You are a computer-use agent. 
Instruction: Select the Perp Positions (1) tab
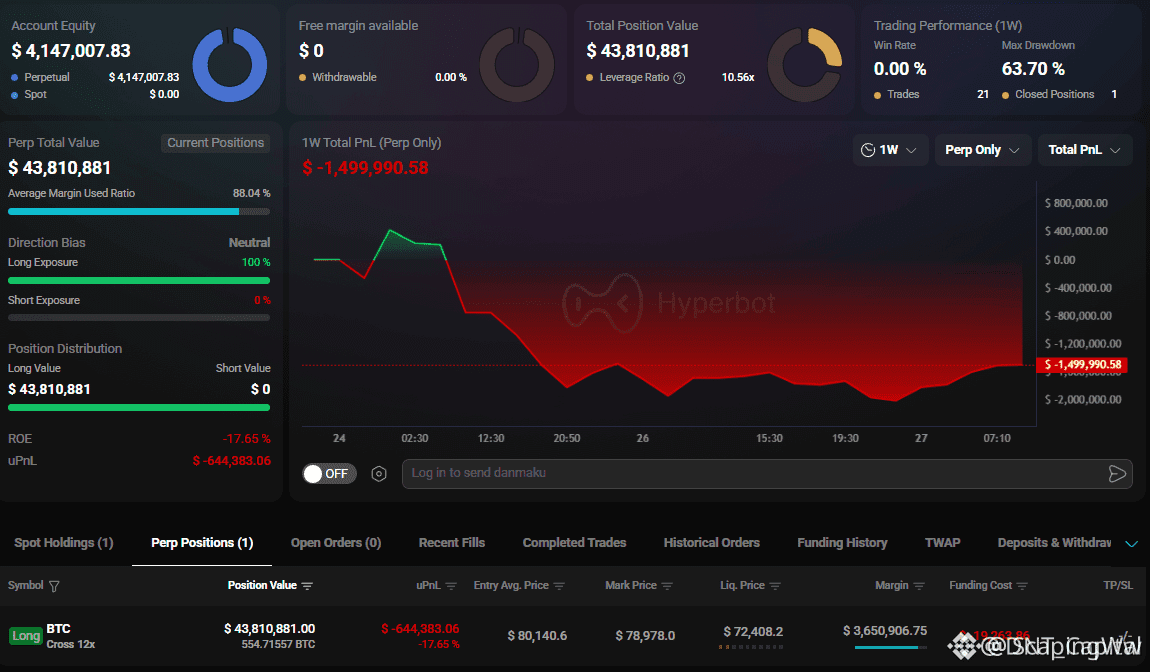click(202, 543)
